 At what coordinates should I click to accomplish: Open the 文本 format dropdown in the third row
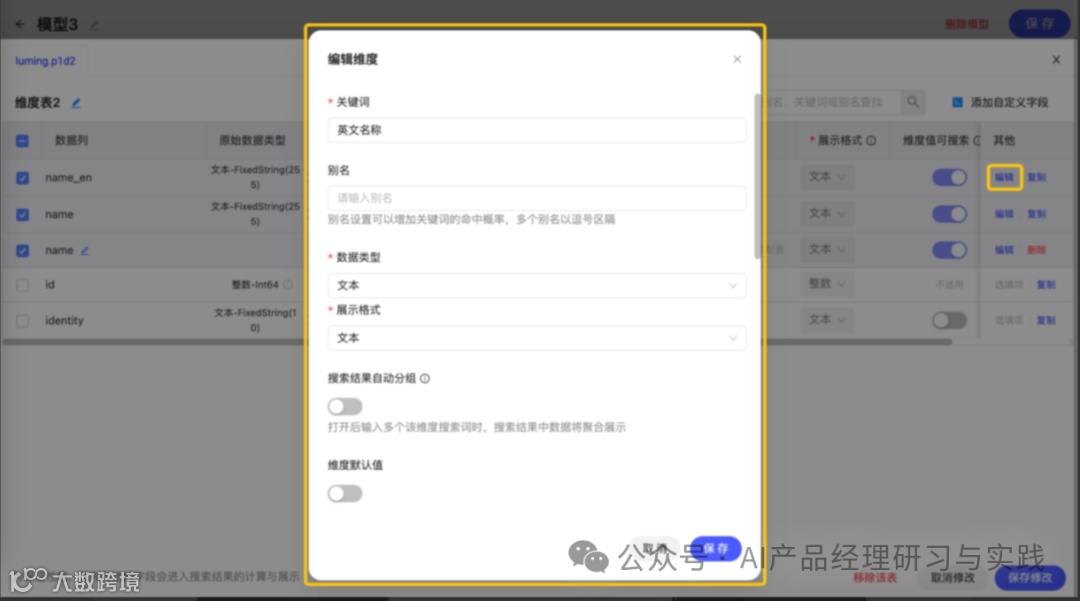827,249
